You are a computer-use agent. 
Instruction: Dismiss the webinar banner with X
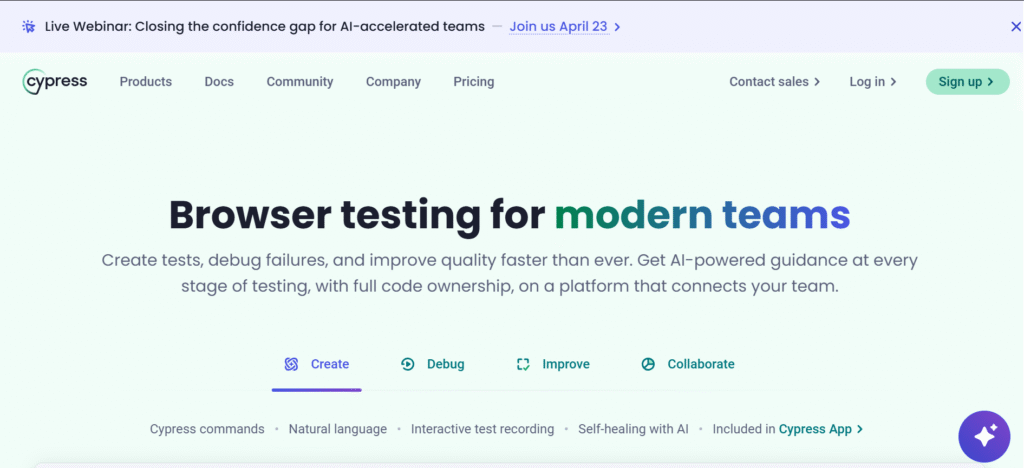[1016, 27]
